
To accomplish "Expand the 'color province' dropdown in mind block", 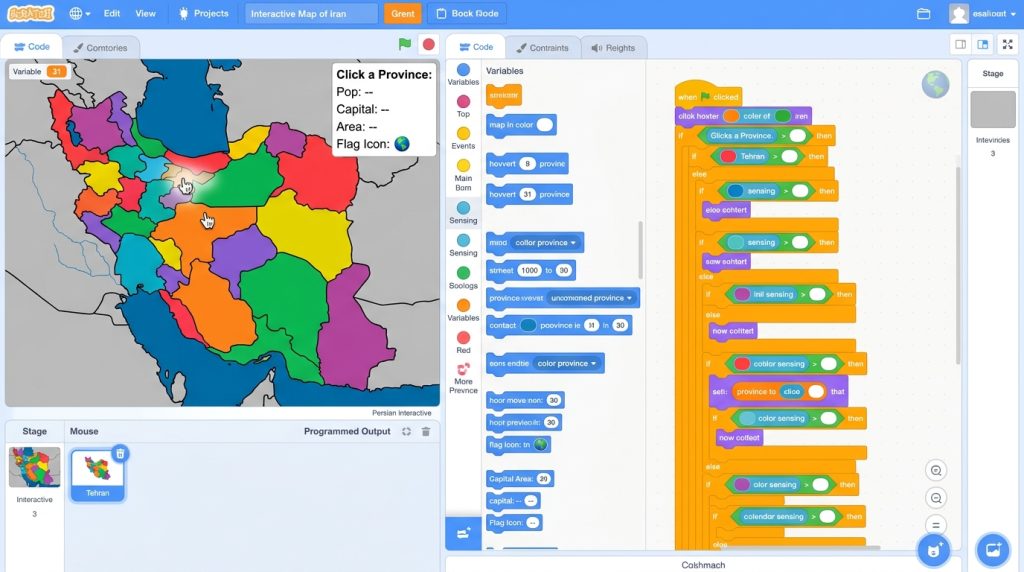I will point(546,243).
